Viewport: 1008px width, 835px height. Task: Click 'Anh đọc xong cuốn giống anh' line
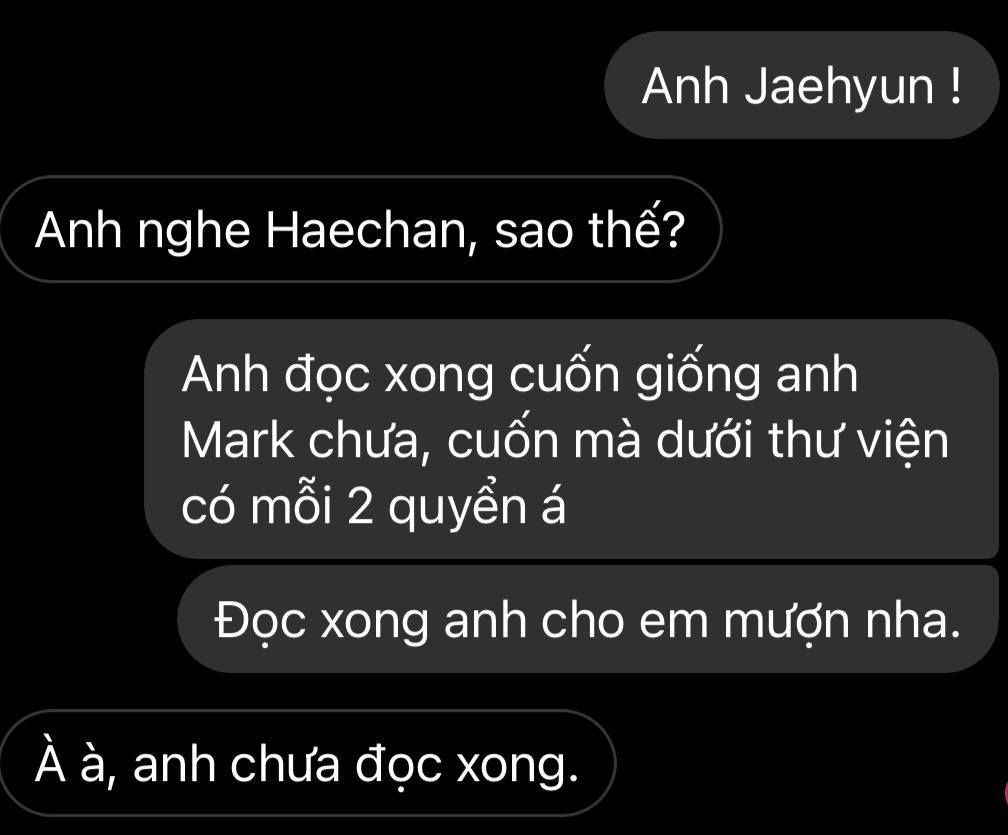click(519, 377)
